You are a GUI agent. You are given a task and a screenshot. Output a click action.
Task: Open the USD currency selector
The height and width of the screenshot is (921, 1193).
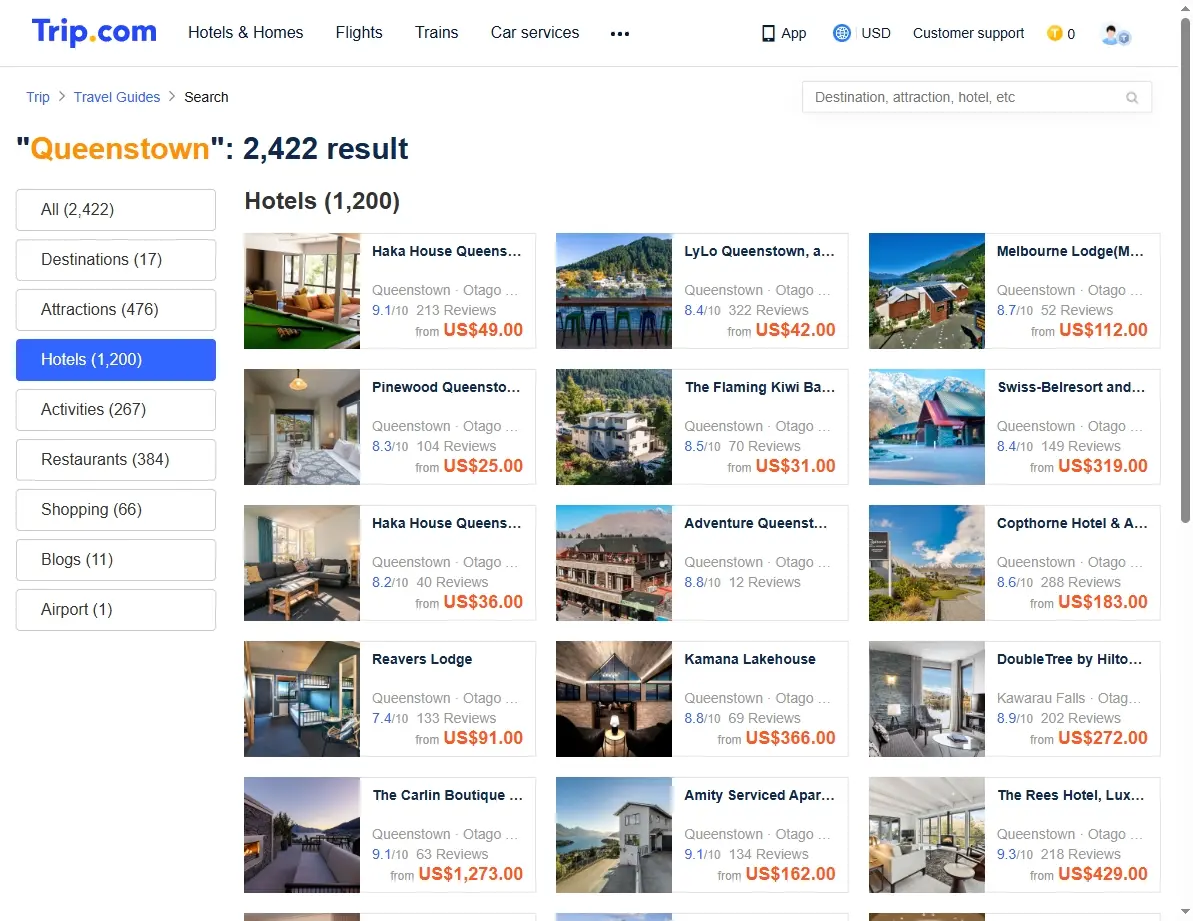click(x=876, y=33)
